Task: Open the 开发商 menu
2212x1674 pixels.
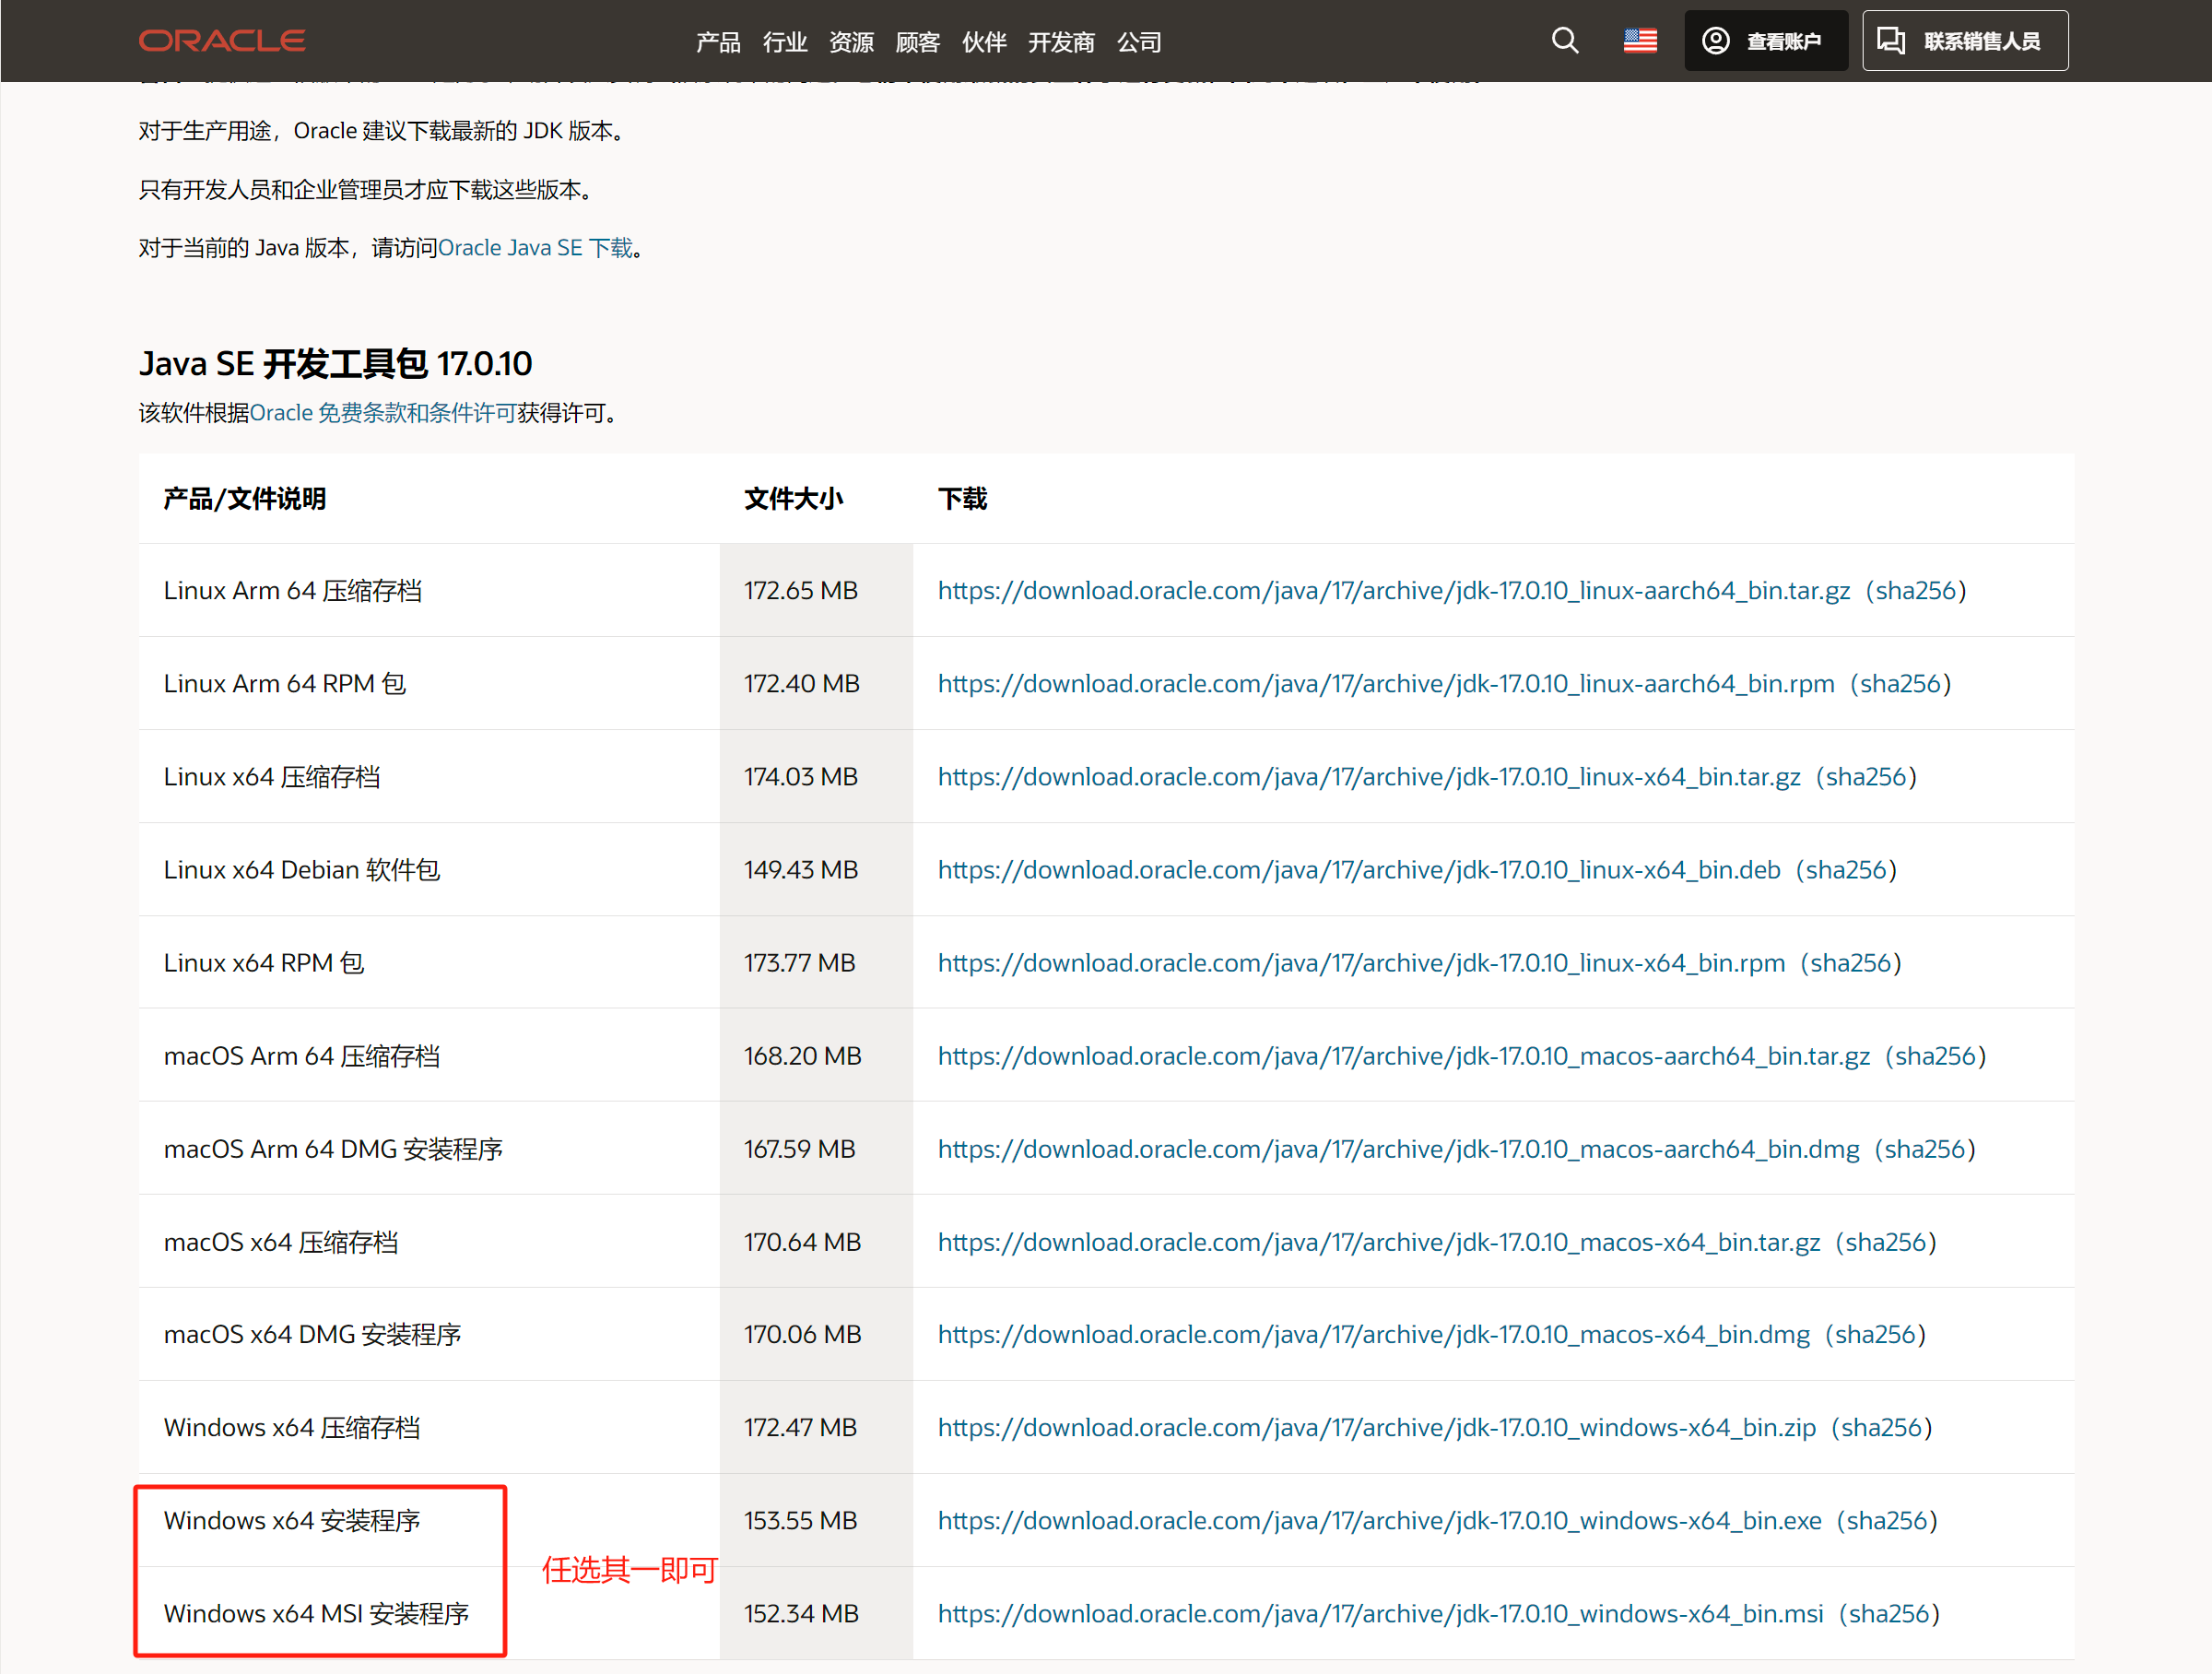Action: 1061,42
